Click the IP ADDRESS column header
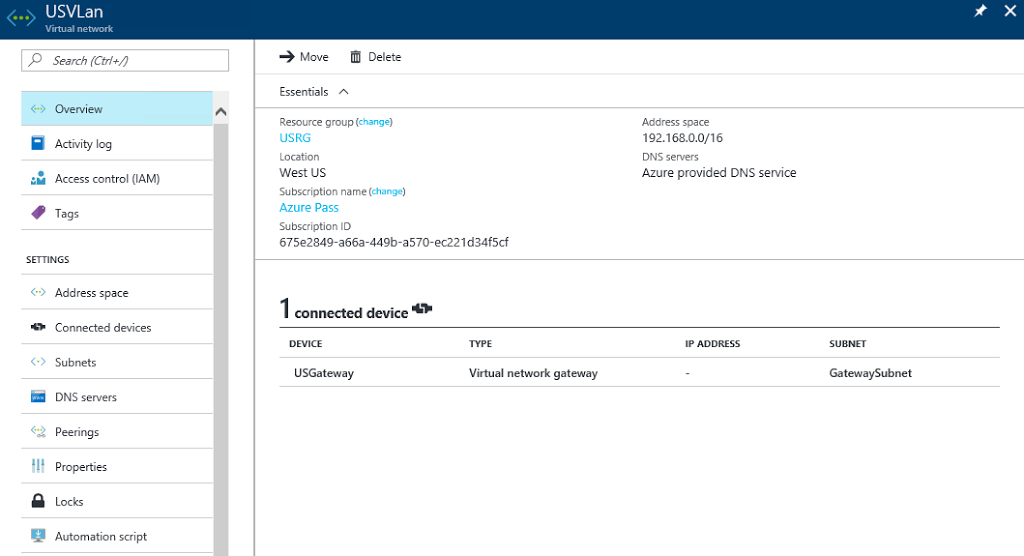Screen dimensions: 1024x556 [x=712, y=344]
